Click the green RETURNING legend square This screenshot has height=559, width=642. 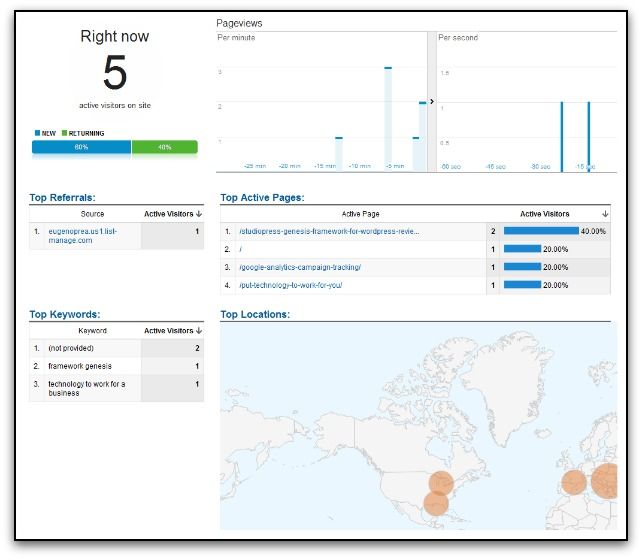click(x=64, y=133)
